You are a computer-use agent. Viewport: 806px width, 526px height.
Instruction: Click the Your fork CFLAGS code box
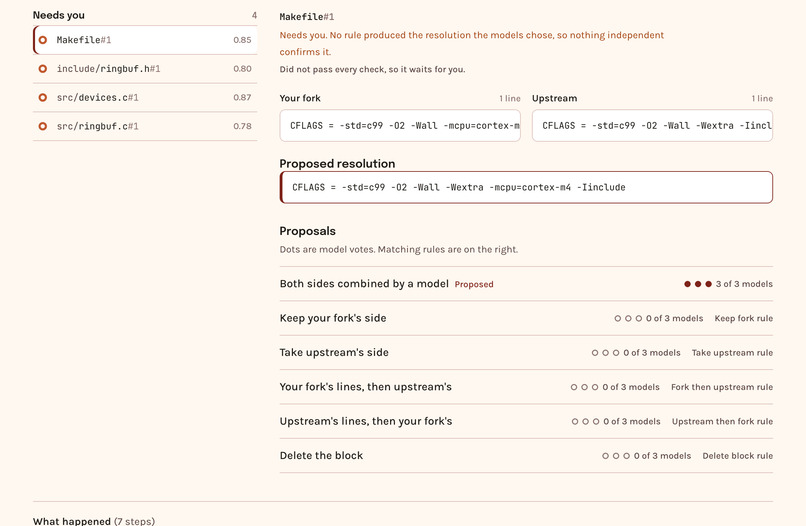point(400,125)
